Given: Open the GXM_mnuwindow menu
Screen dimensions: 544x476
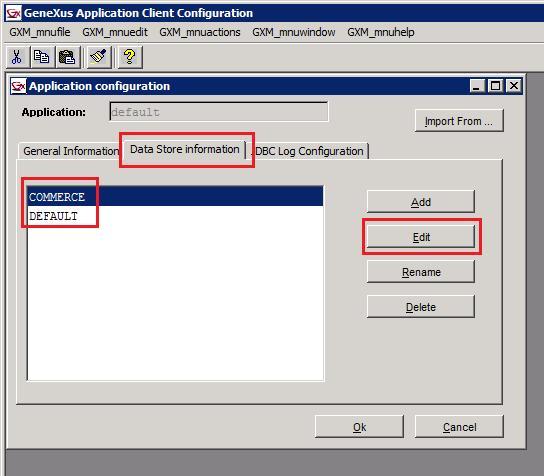Looking at the screenshot, I should (294, 32).
